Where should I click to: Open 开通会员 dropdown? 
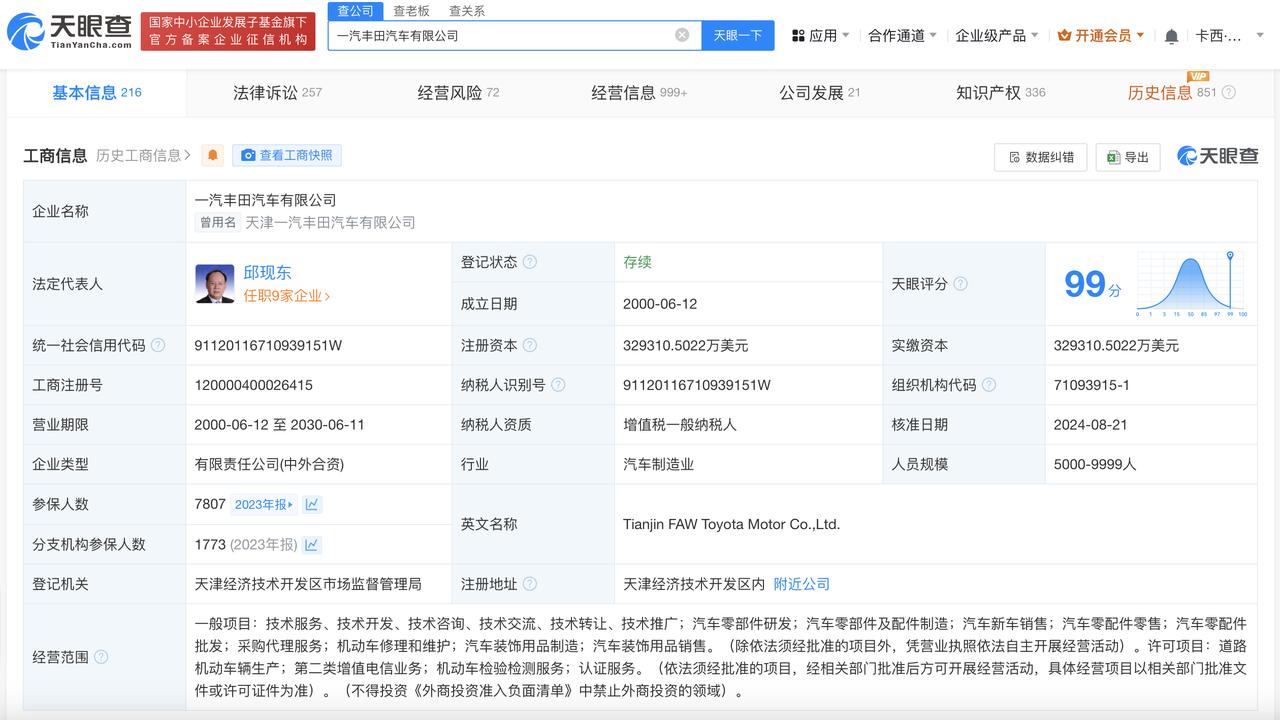click(x=1101, y=35)
